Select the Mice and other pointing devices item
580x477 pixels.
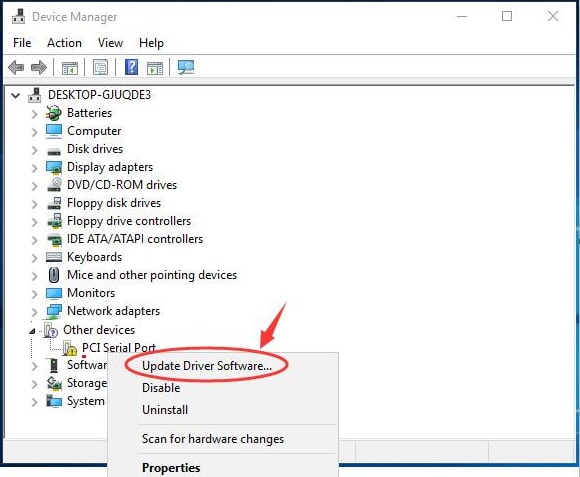click(152, 275)
